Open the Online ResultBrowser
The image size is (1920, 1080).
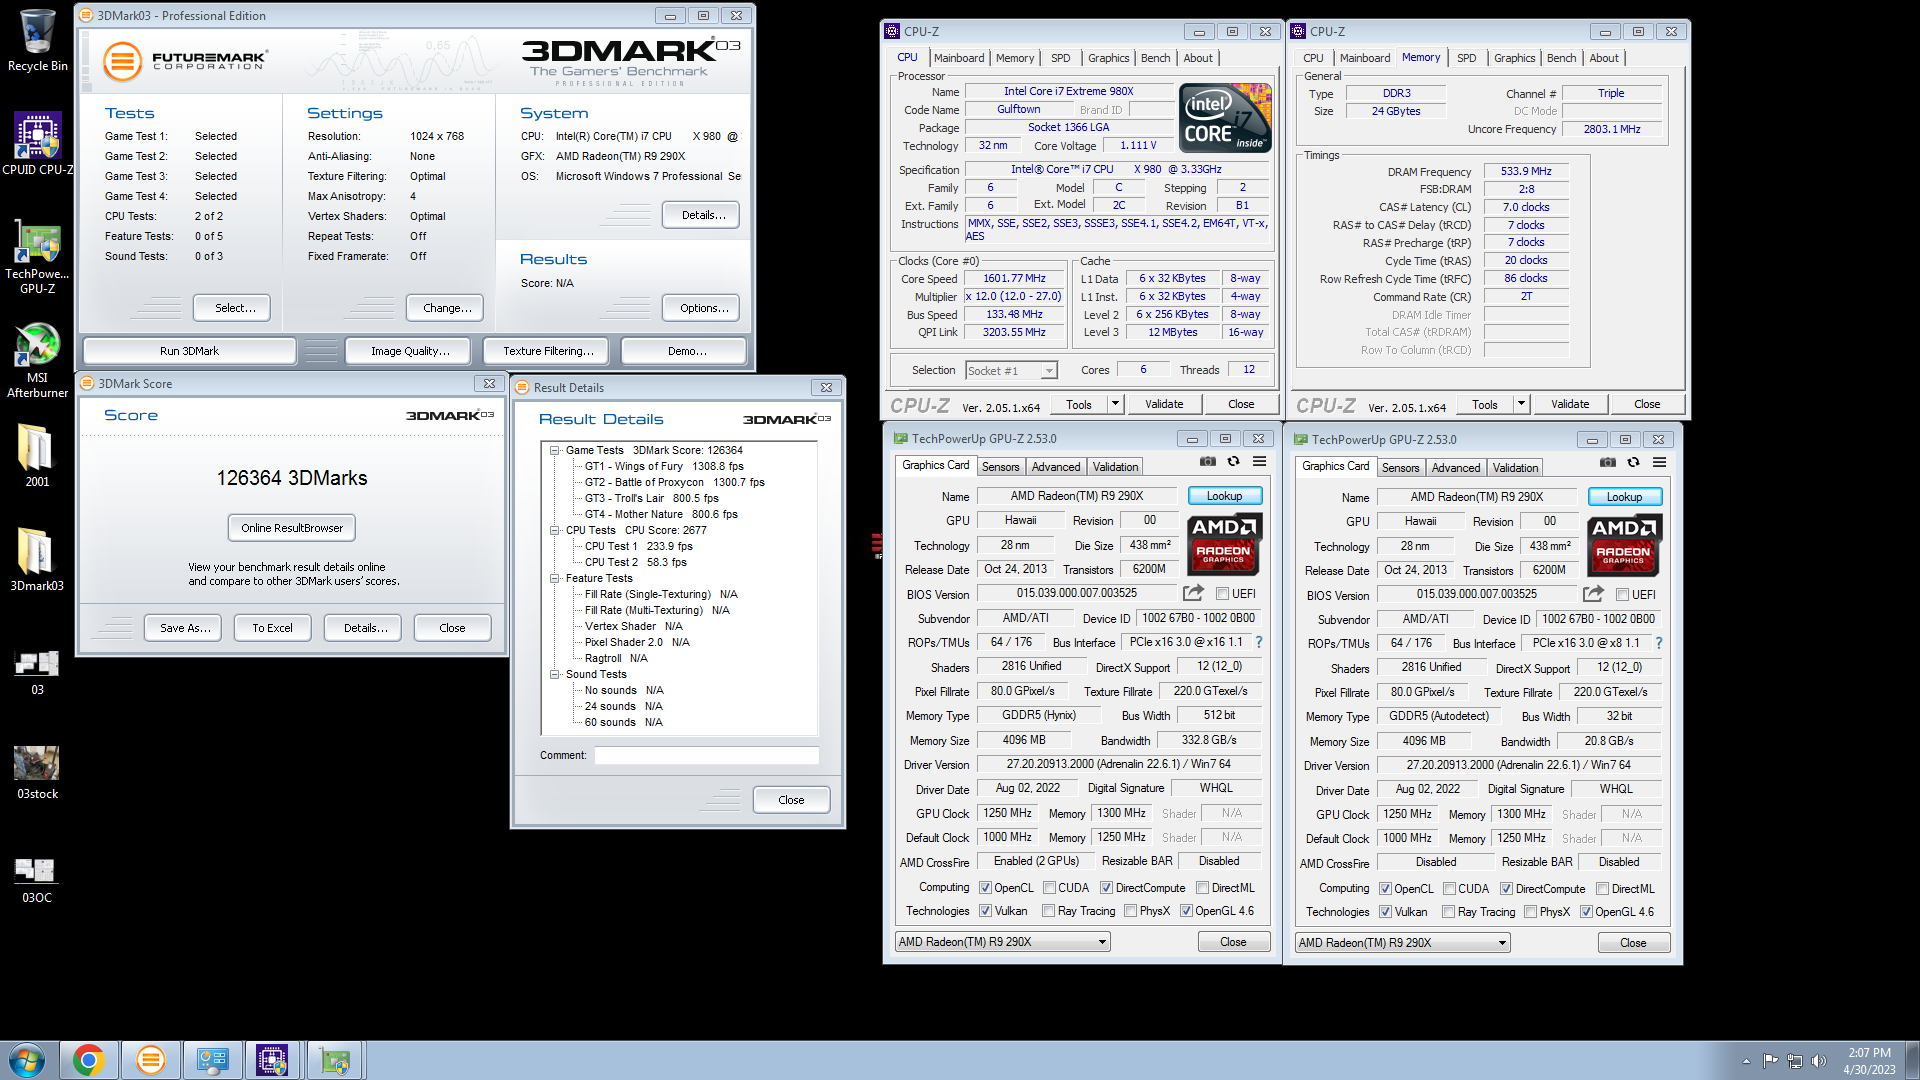[292, 528]
